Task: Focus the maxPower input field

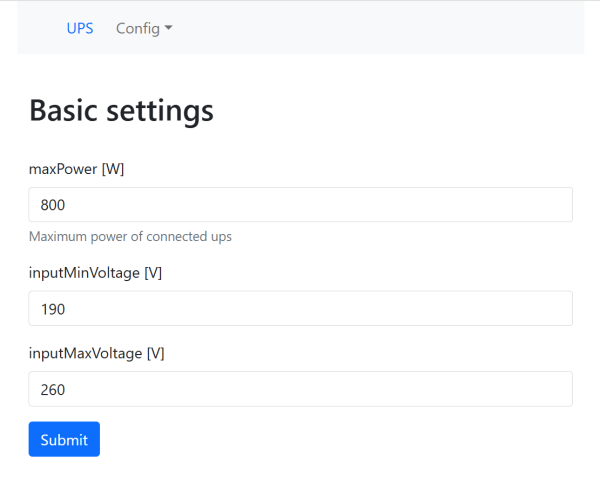Action: pyautogui.click(x=300, y=205)
